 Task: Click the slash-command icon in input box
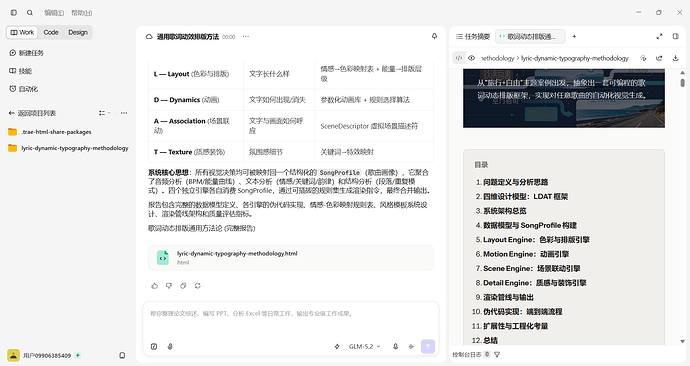[x=154, y=347]
